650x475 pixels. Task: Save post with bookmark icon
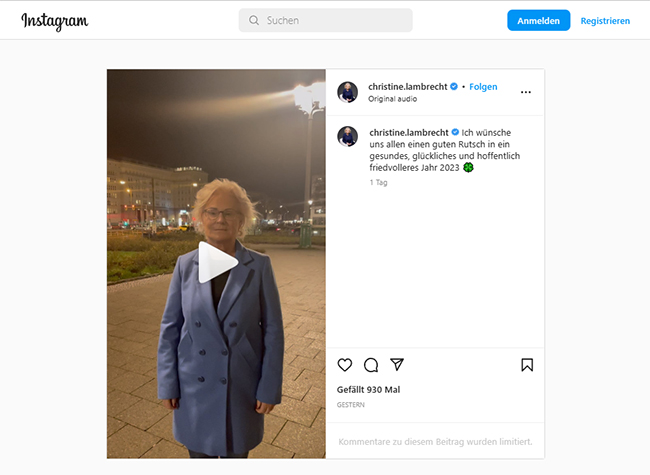[x=527, y=365]
